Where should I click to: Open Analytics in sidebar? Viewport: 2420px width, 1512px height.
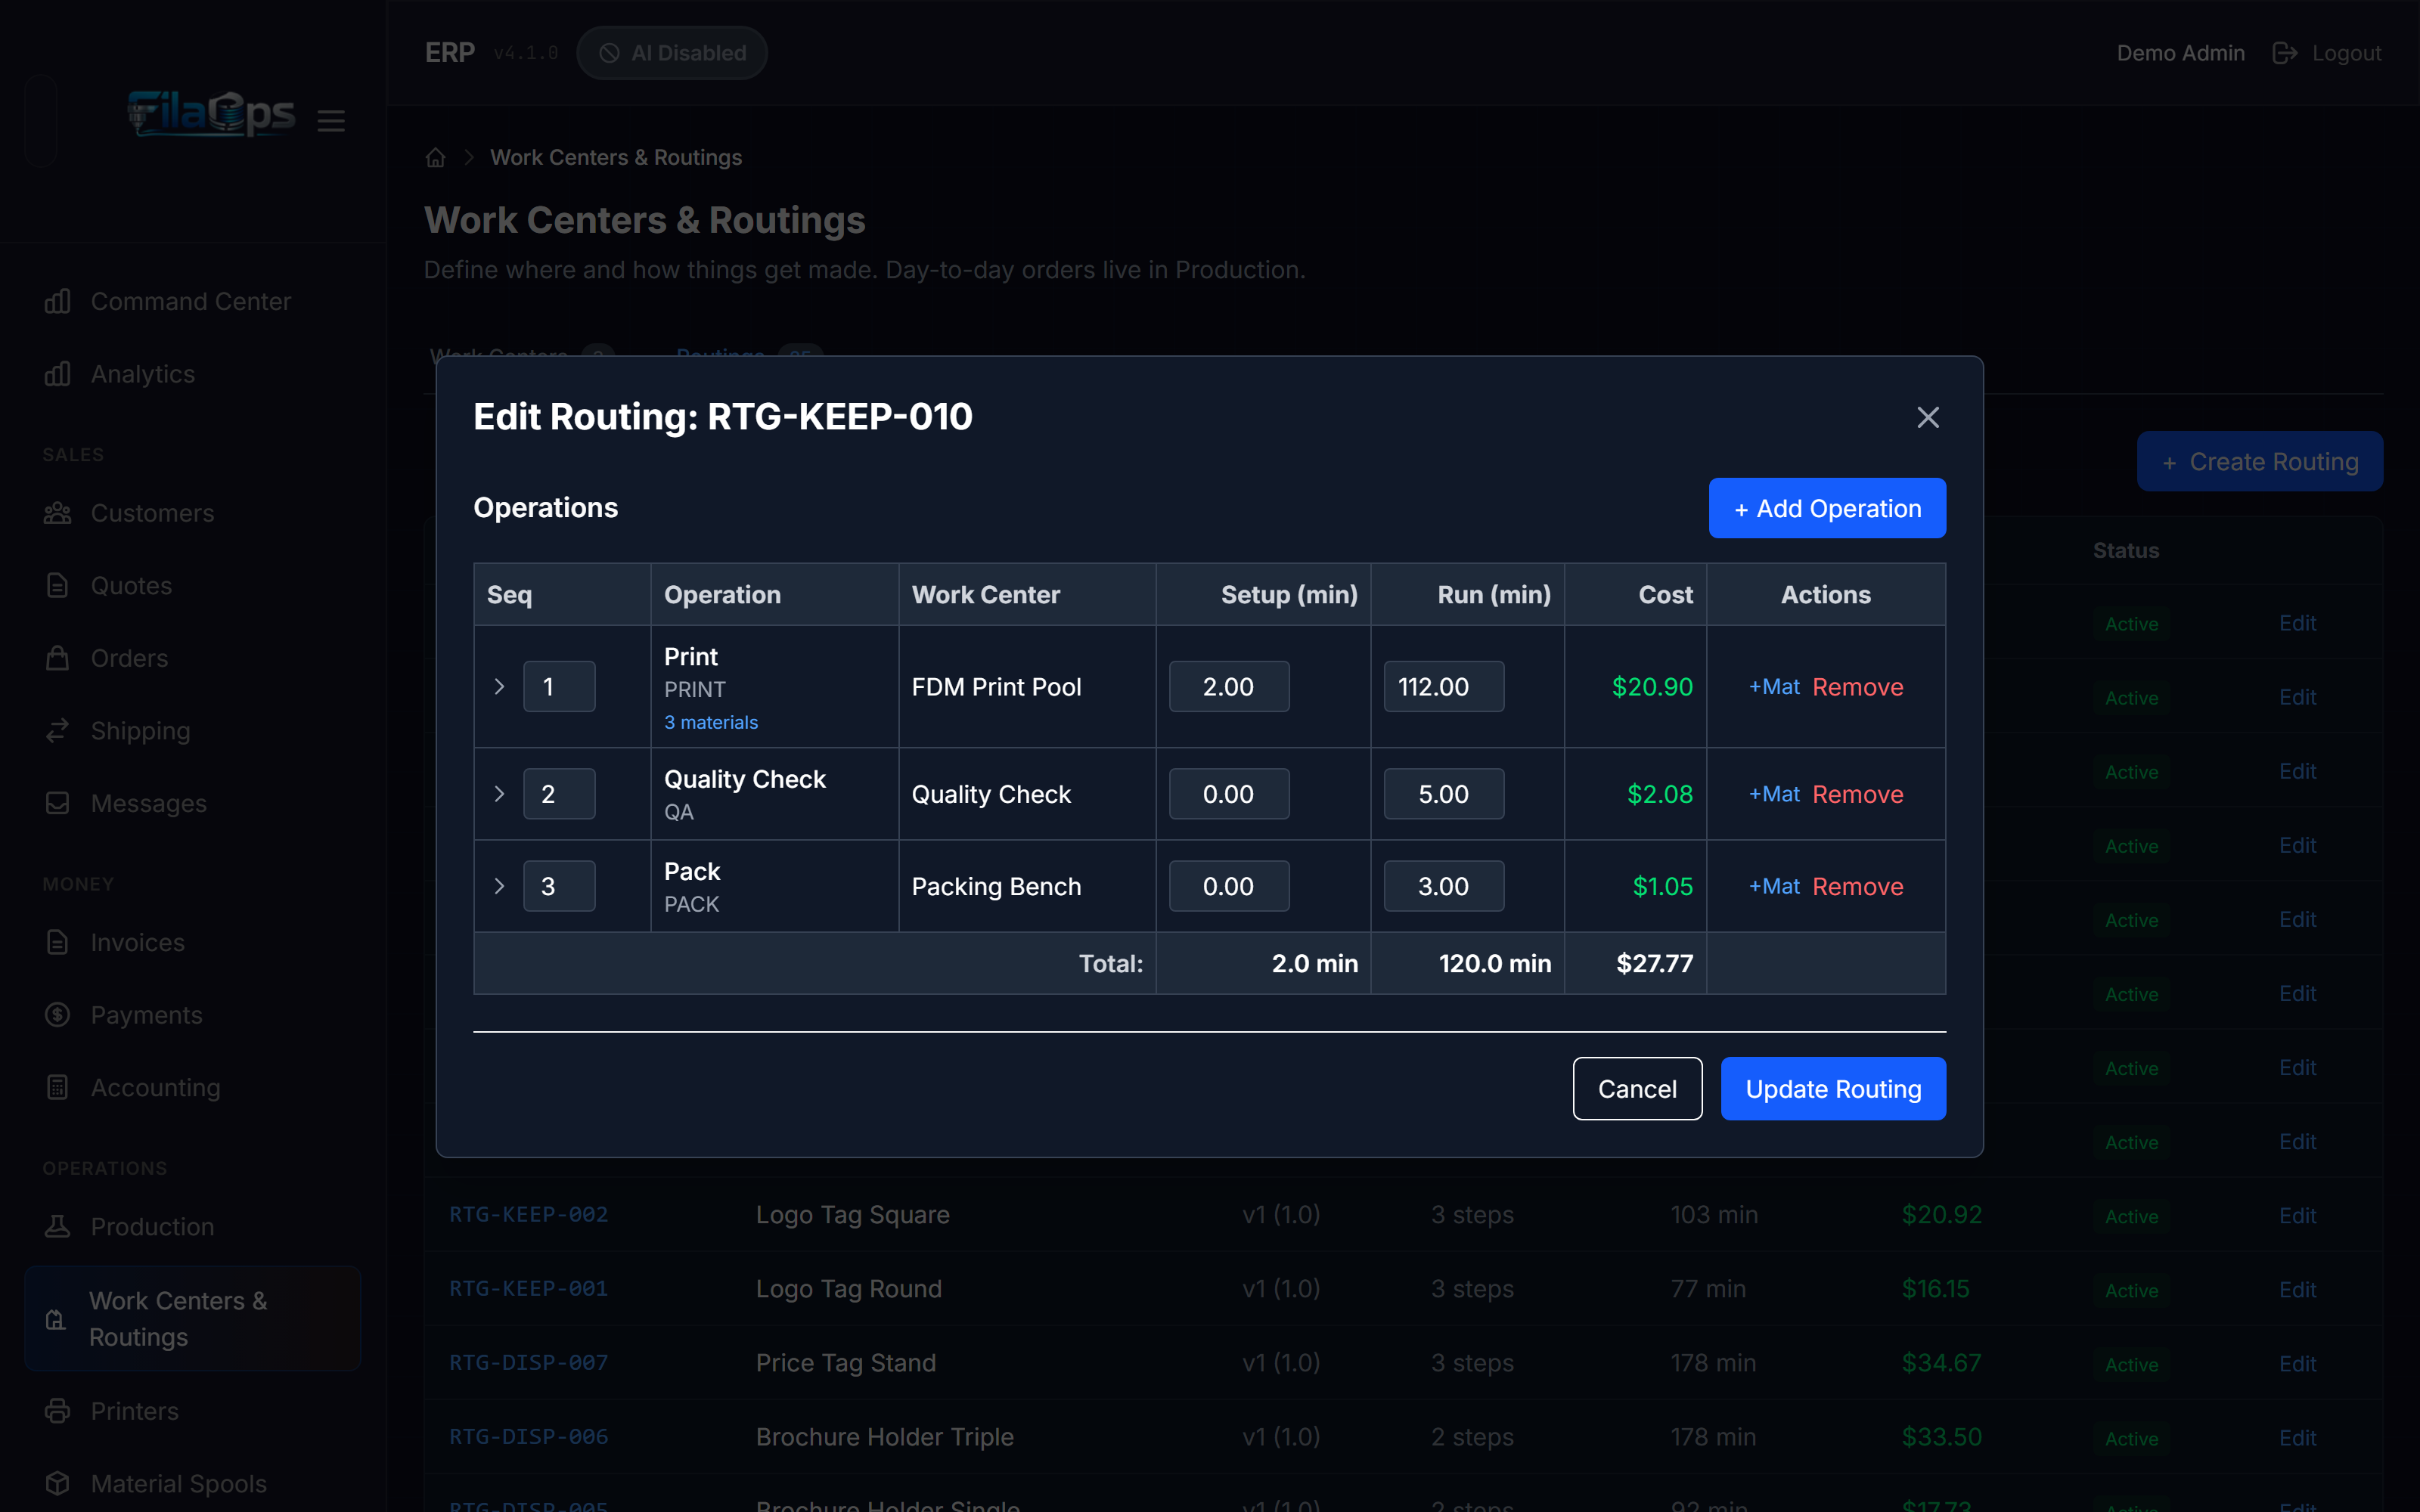[x=143, y=373]
